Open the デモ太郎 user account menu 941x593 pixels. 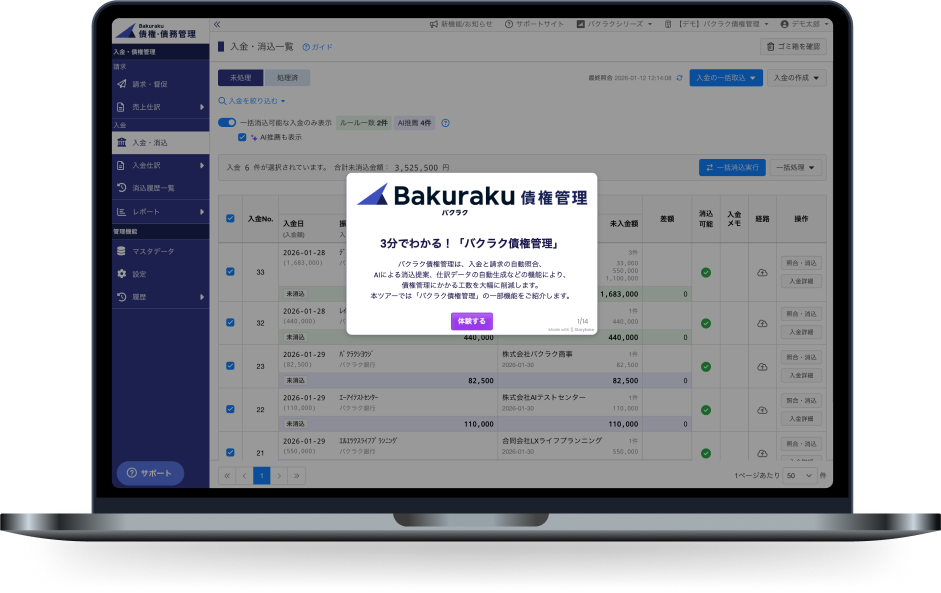[x=805, y=24]
